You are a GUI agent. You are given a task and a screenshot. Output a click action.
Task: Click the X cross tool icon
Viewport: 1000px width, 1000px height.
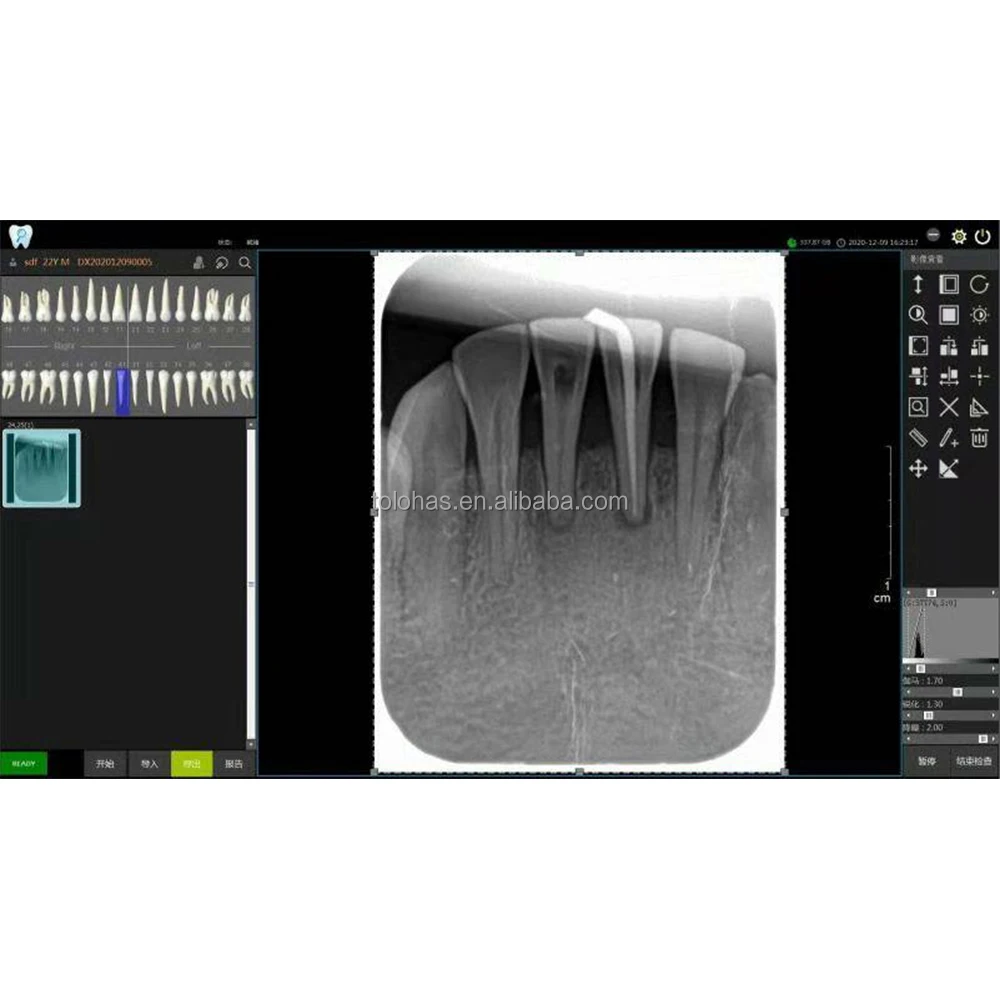click(948, 407)
